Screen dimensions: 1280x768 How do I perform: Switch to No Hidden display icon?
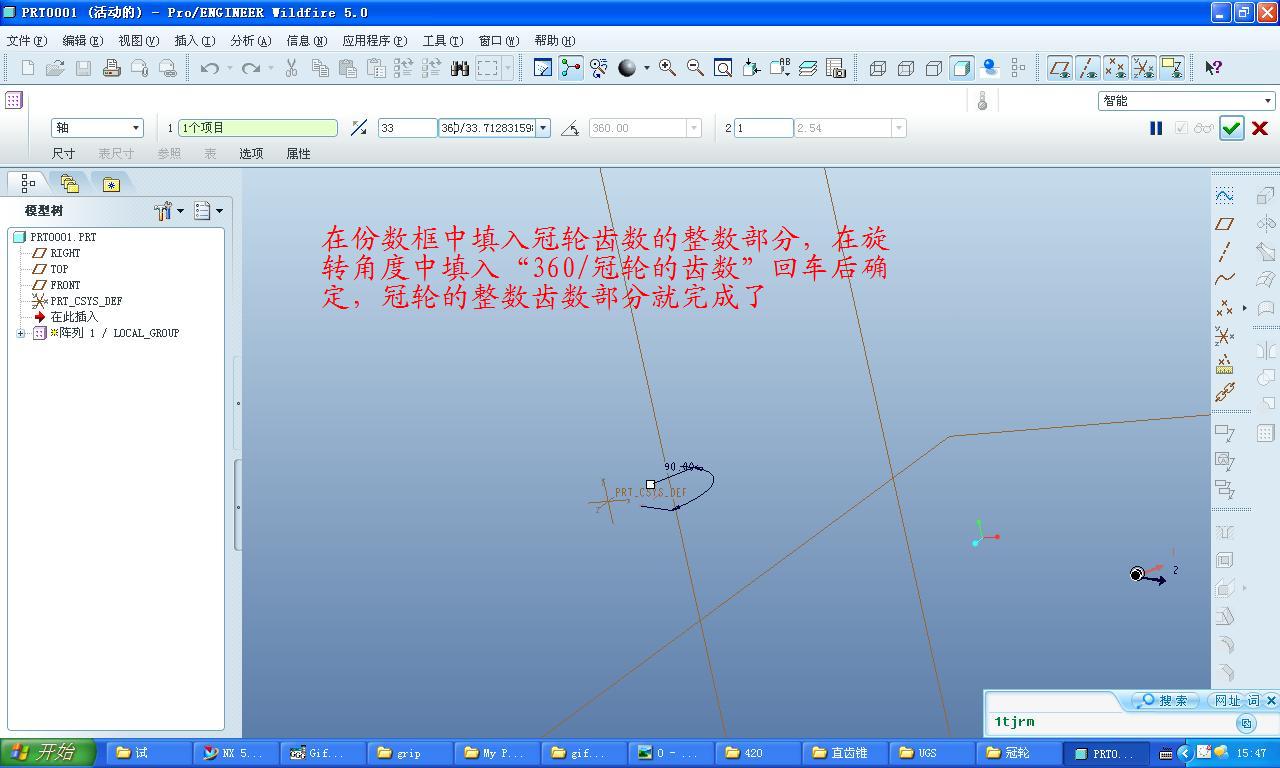point(934,68)
